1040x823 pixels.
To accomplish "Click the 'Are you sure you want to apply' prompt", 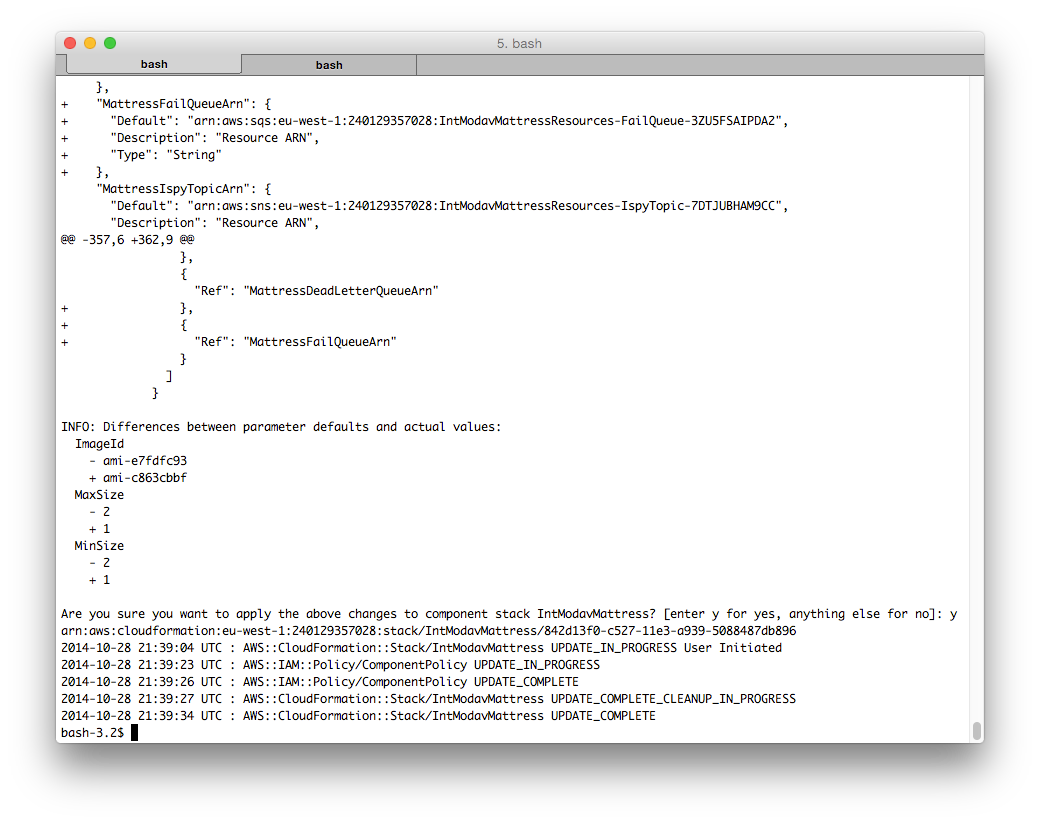I will [509, 614].
